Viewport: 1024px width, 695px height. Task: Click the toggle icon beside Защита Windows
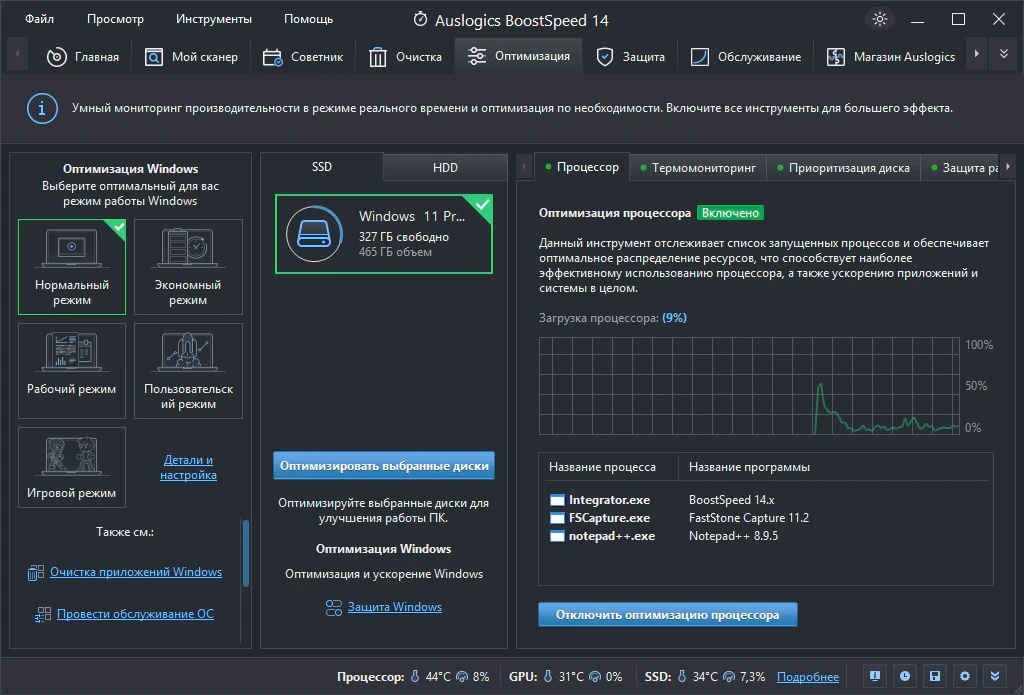[334, 608]
